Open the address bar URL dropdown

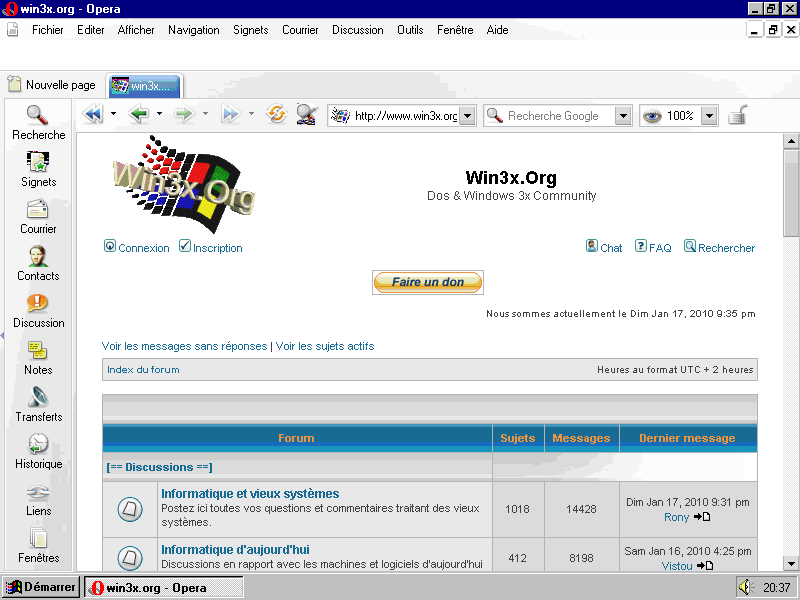point(467,116)
